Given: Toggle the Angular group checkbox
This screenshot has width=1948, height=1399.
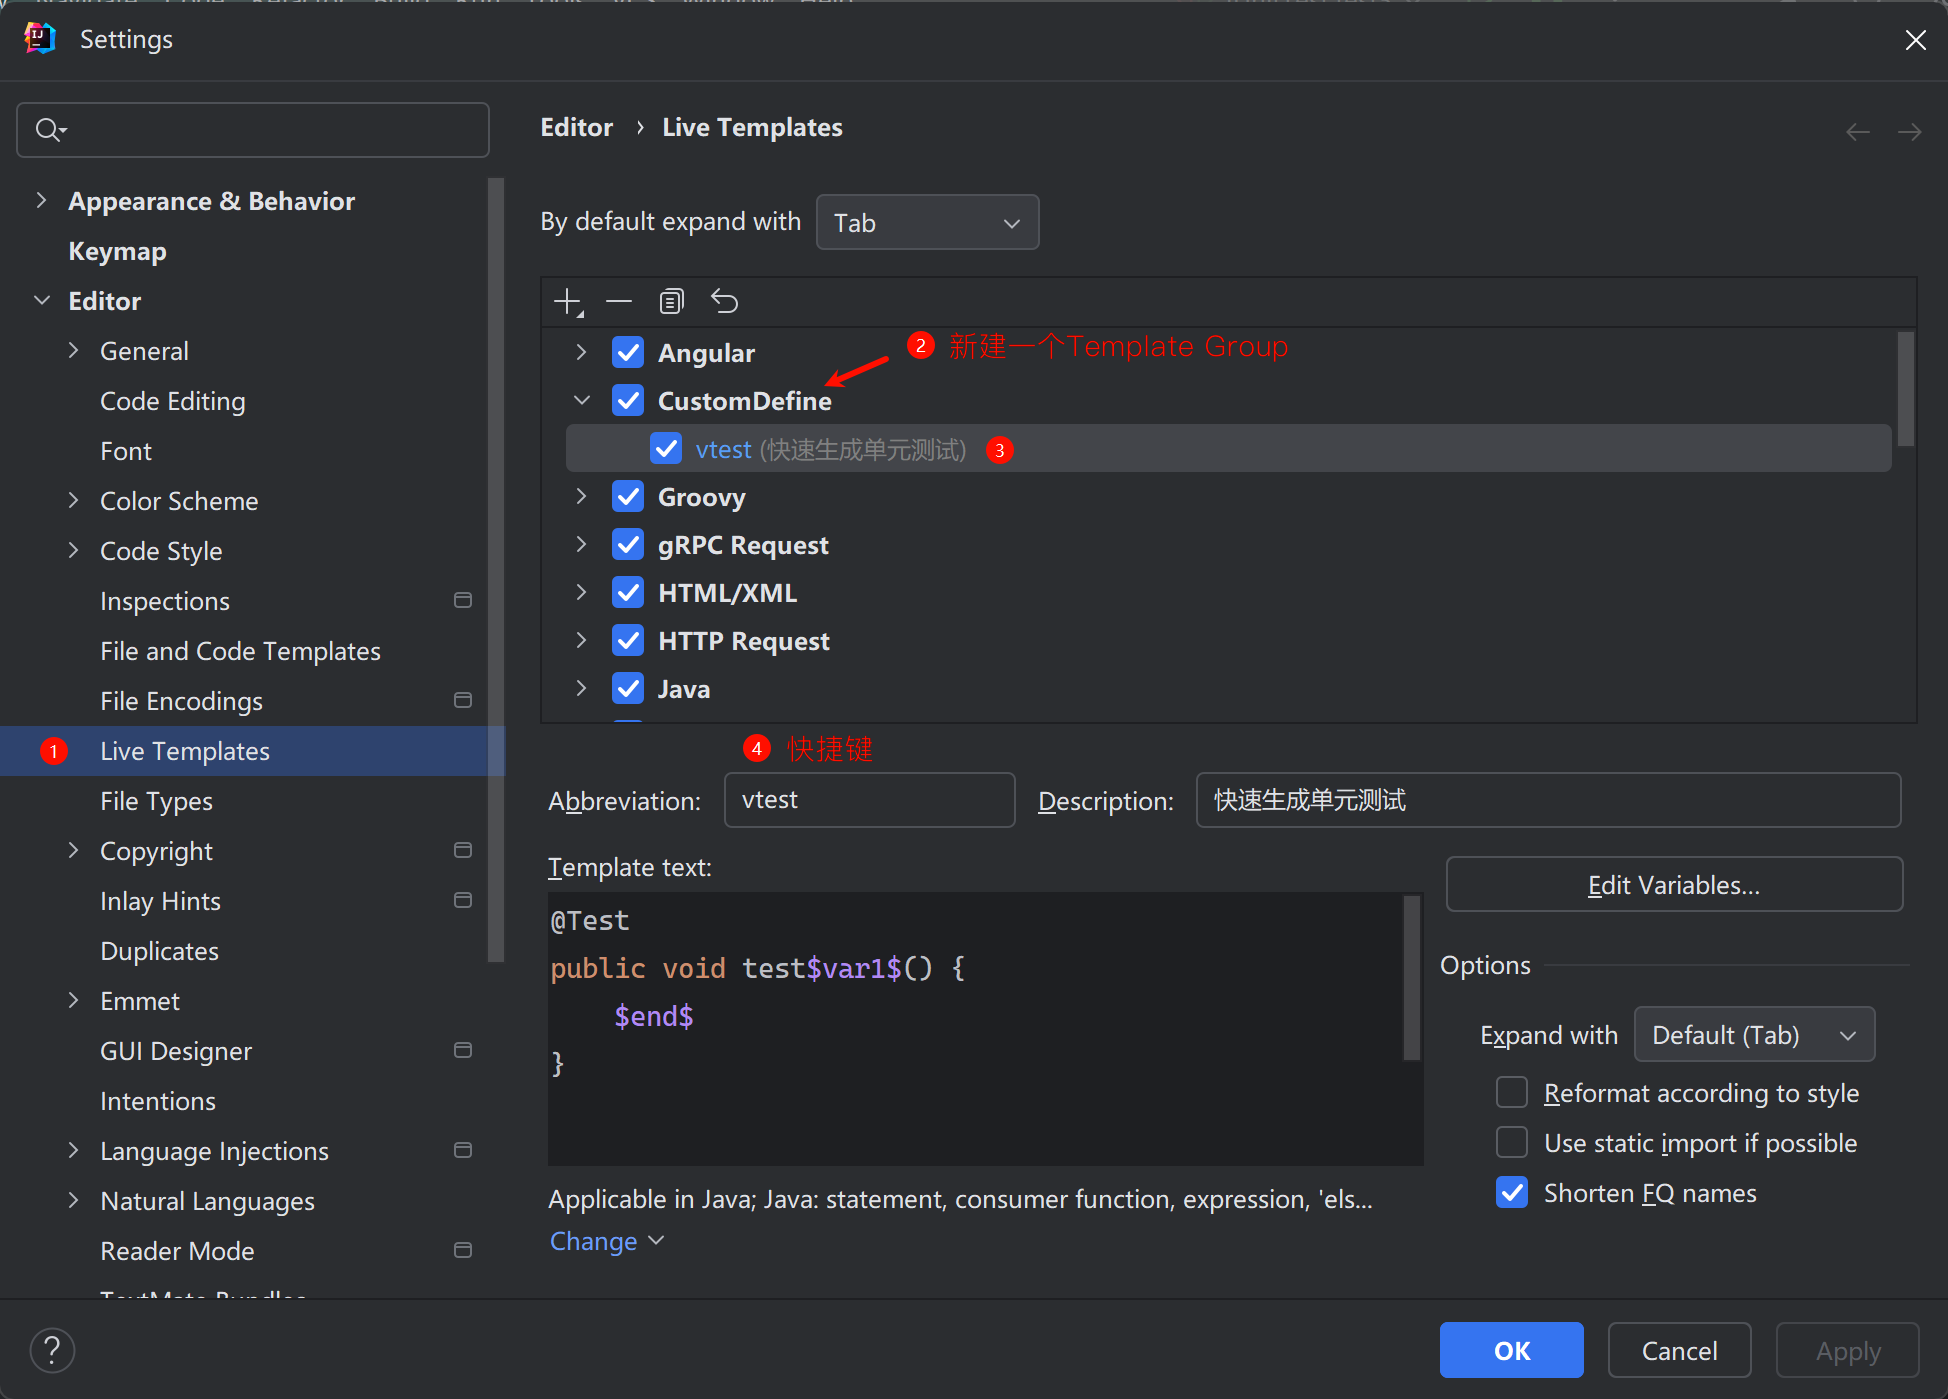Looking at the screenshot, I should (628, 352).
